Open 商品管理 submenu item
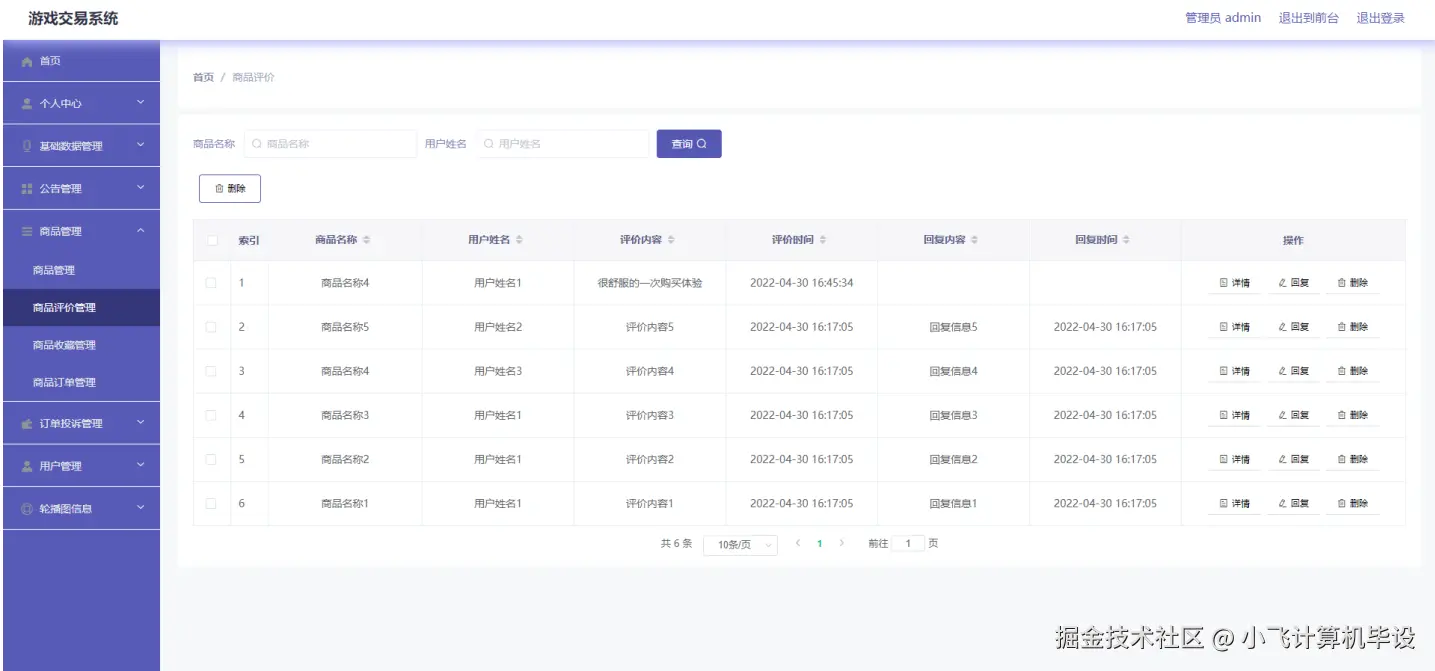Viewport: 1435px width, 671px height. tap(81, 270)
